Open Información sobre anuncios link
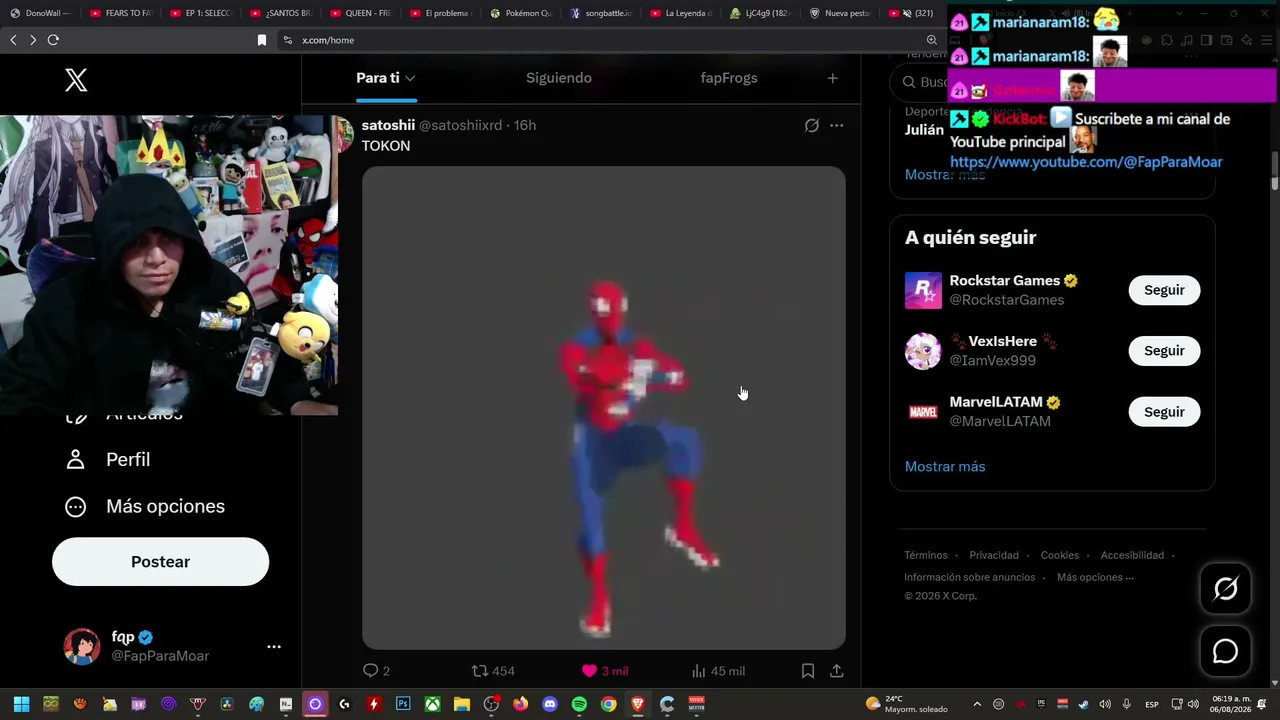The height and width of the screenshot is (720, 1280). click(970, 577)
